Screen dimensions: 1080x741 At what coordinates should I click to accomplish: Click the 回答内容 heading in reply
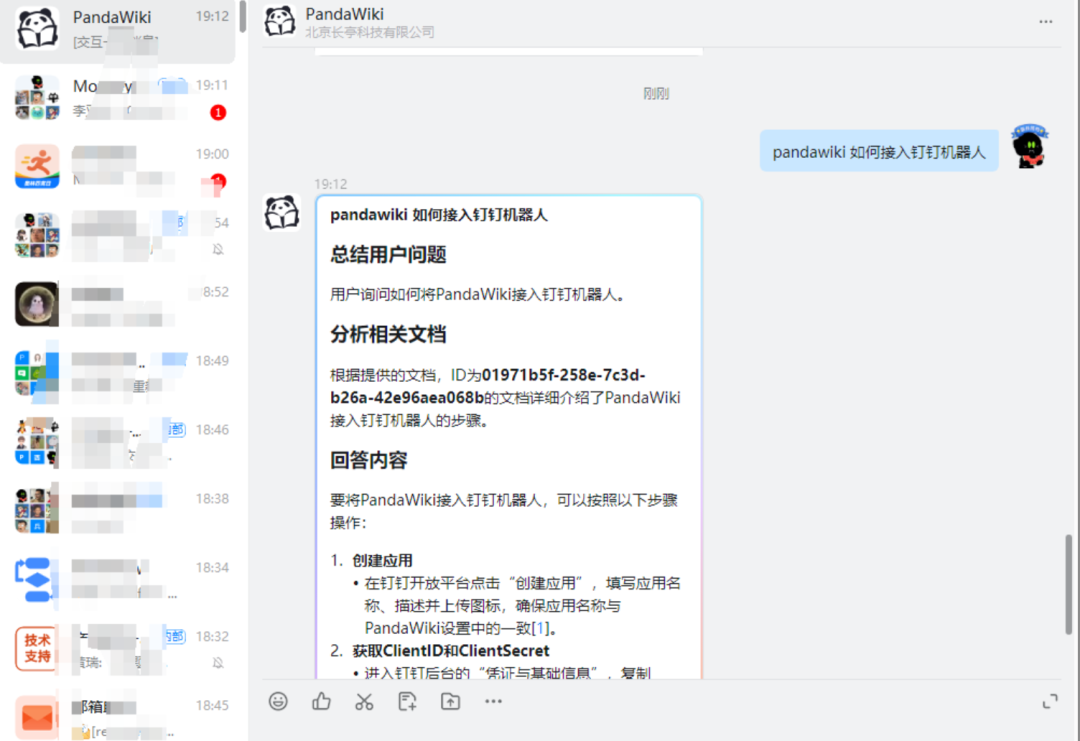click(x=368, y=460)
